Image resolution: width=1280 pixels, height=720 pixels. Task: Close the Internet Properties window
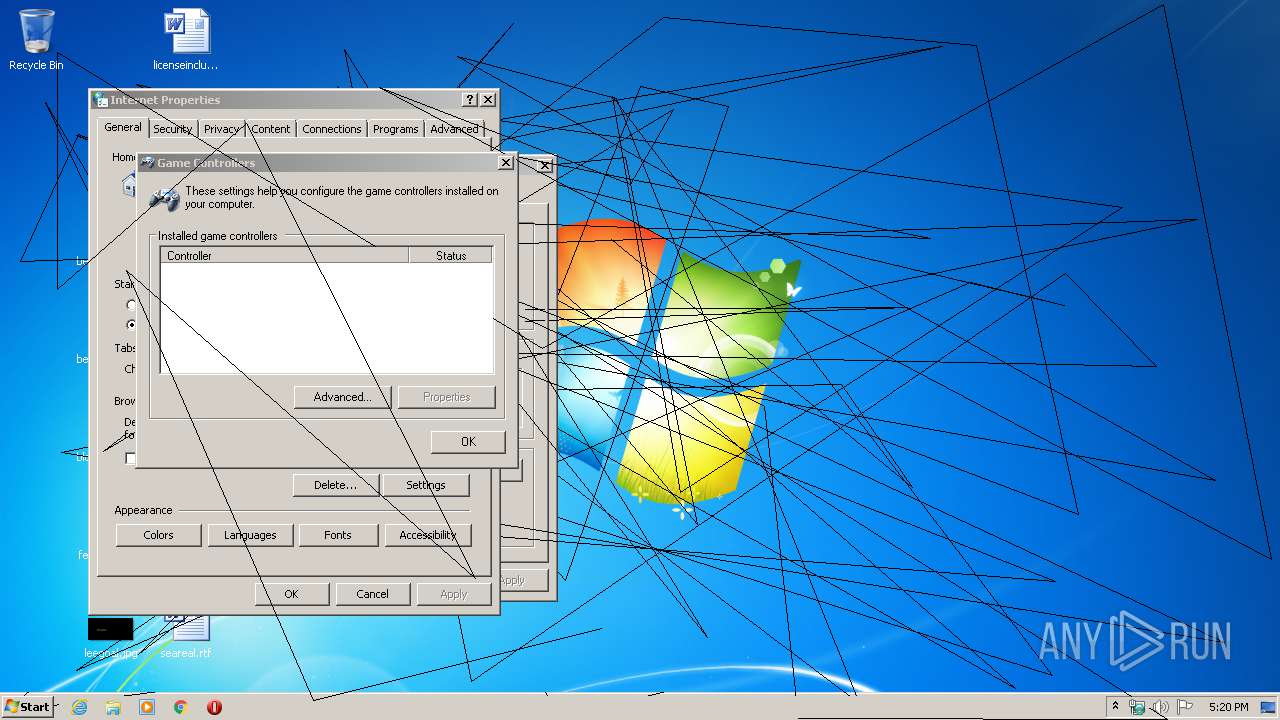click(x=488, y=99)
